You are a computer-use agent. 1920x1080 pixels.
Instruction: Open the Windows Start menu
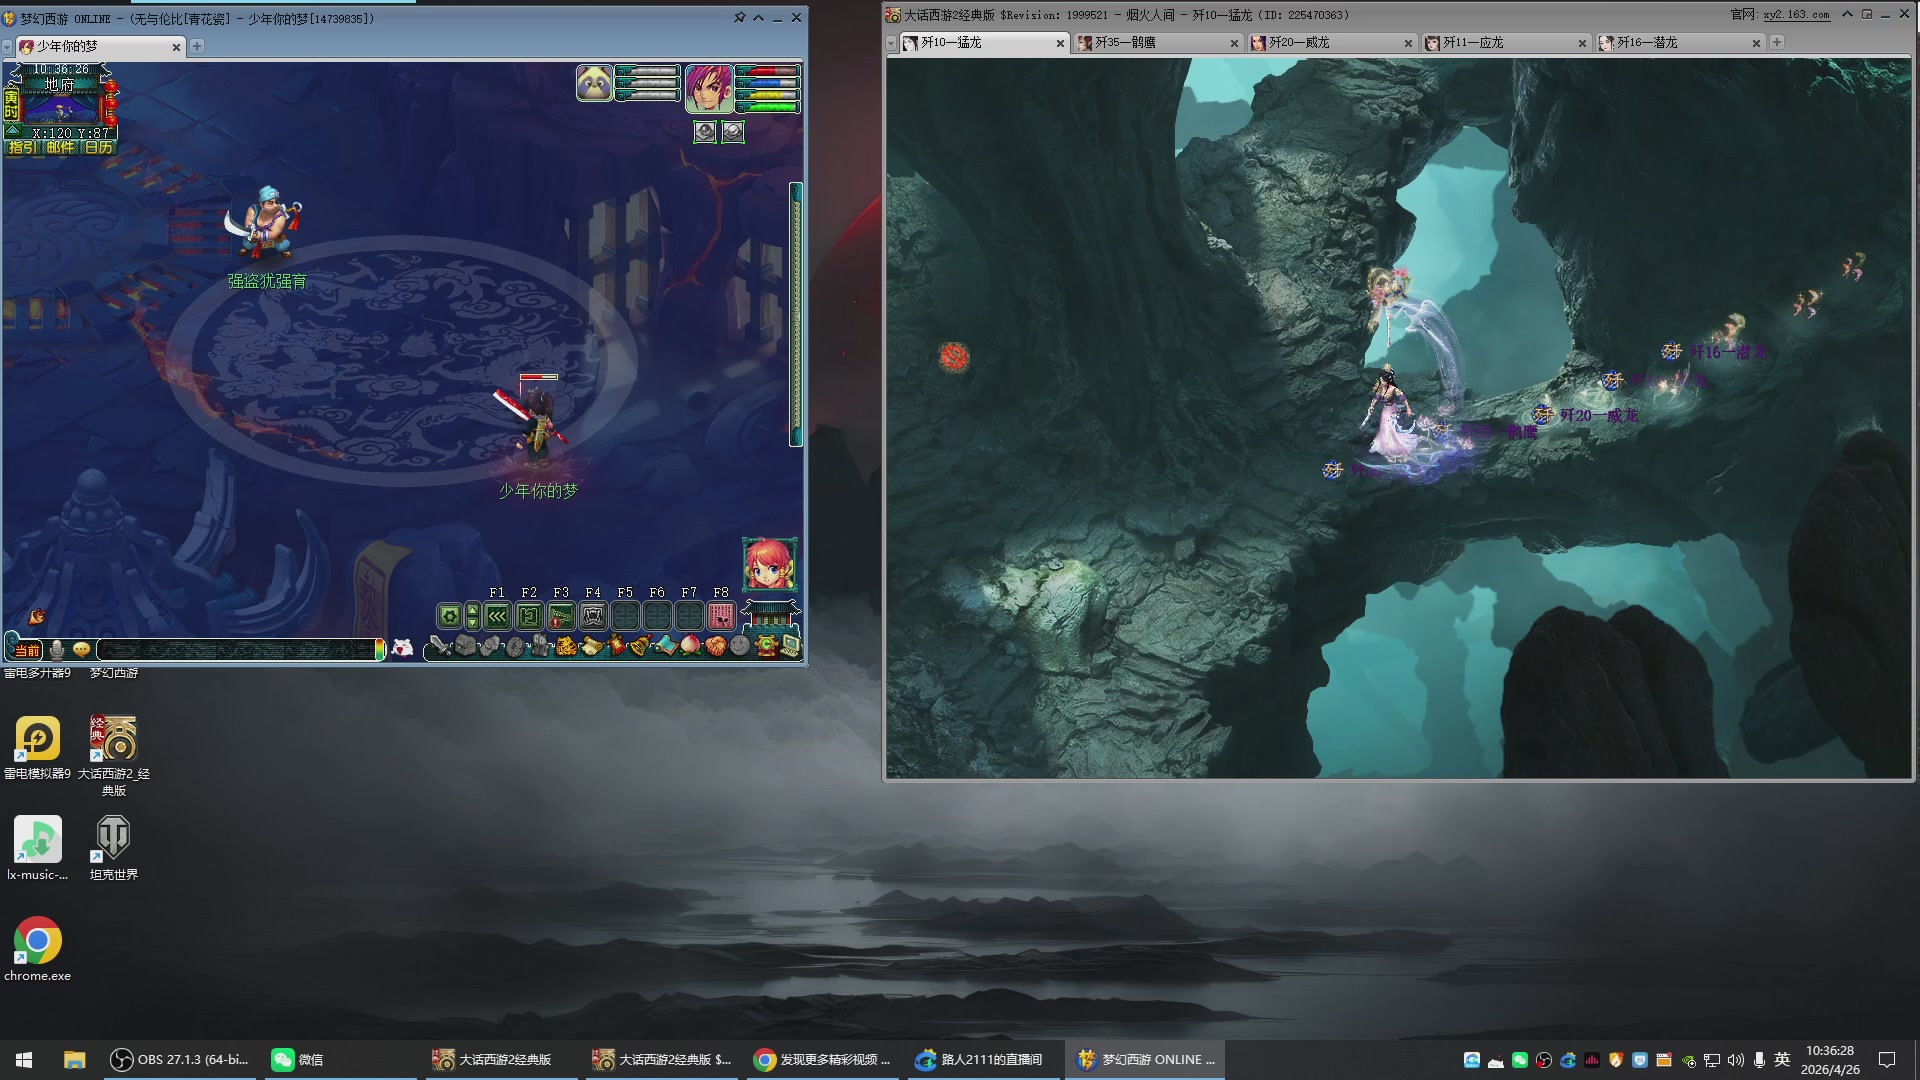coord(24,1060)
